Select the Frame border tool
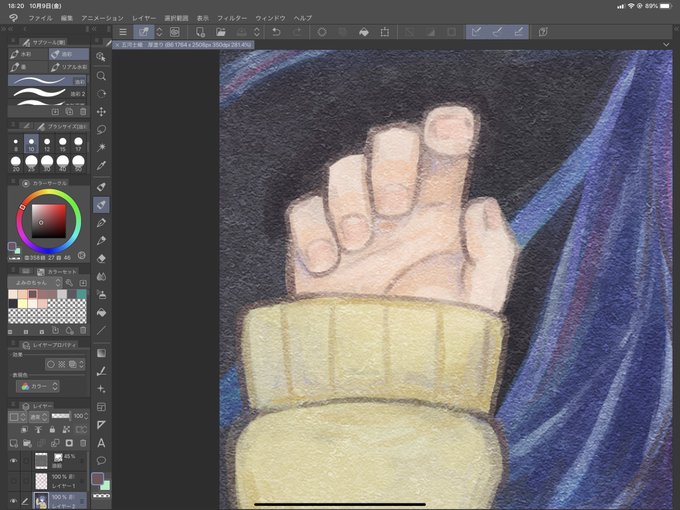 point(101,407)
